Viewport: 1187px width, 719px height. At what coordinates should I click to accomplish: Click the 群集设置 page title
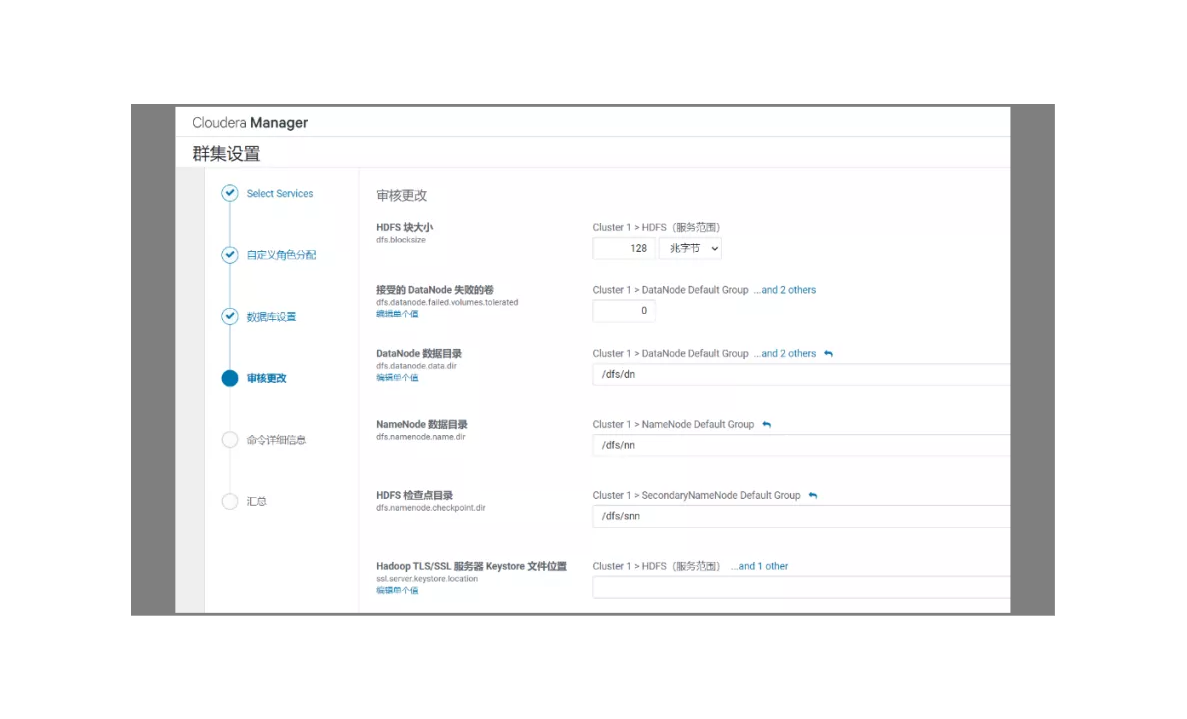[x=226, y=154]
